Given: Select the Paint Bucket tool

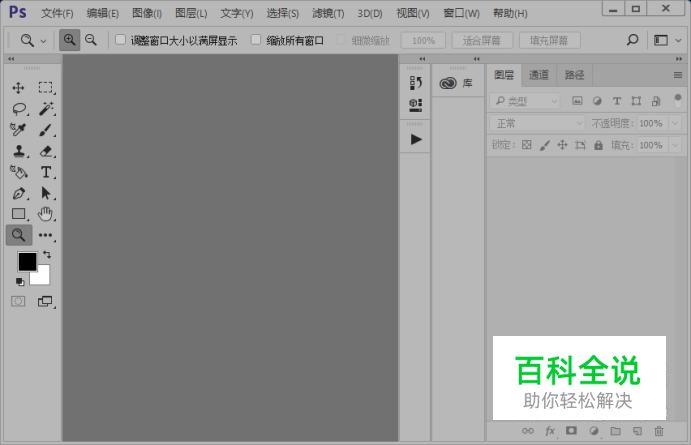Looking at the screenshot, I should [19, 172].
